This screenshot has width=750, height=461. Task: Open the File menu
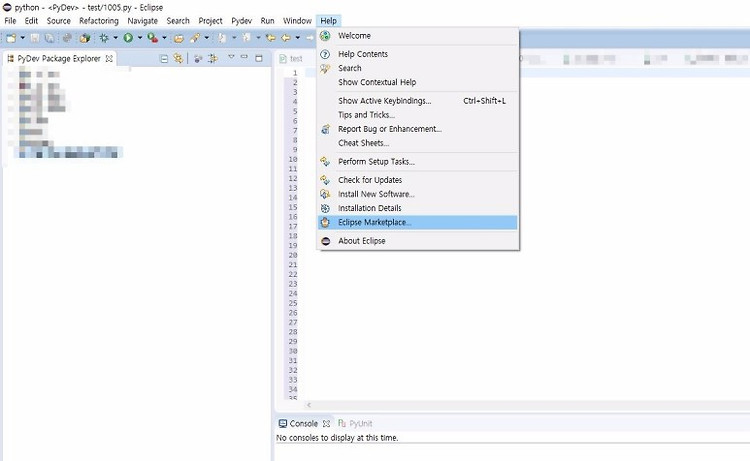(x=10, y=21)
